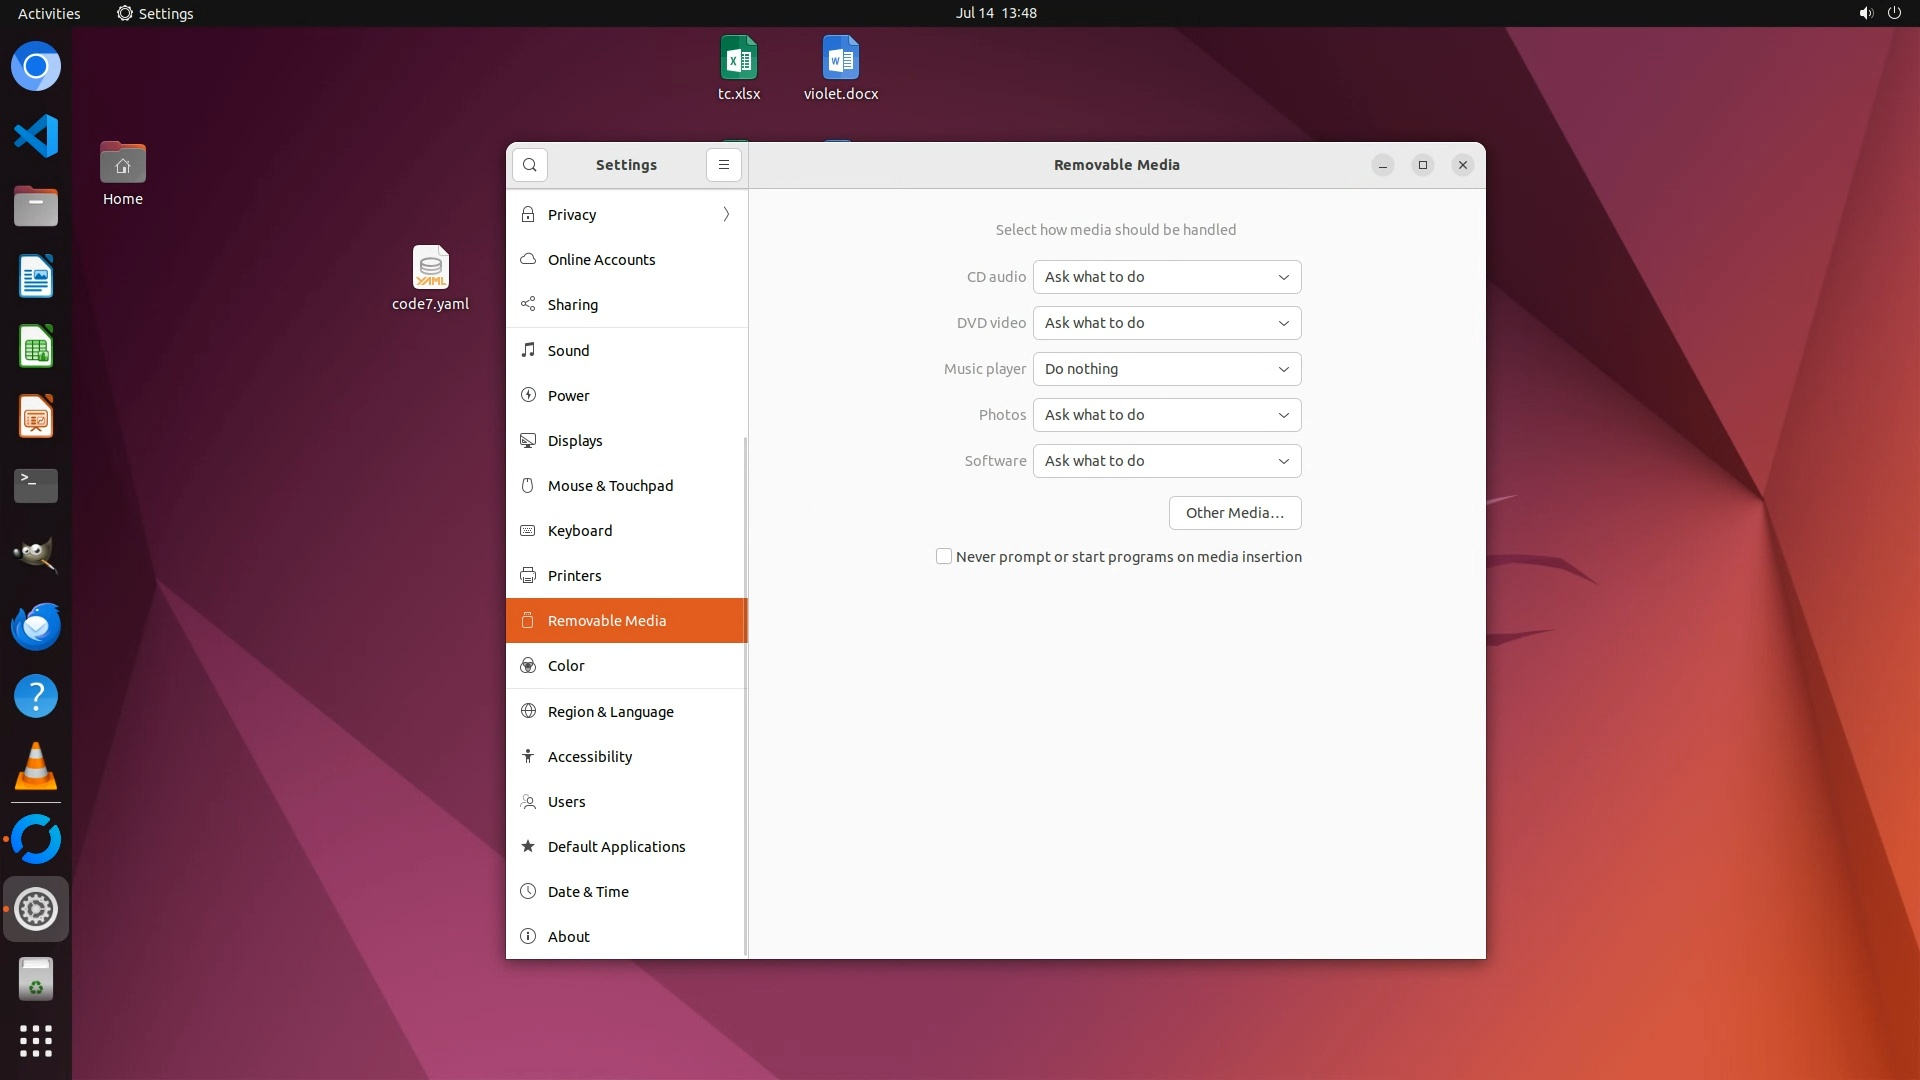Open VLC media player from dock
Screen dimensions: 1920x1080
tap(36, 768)
